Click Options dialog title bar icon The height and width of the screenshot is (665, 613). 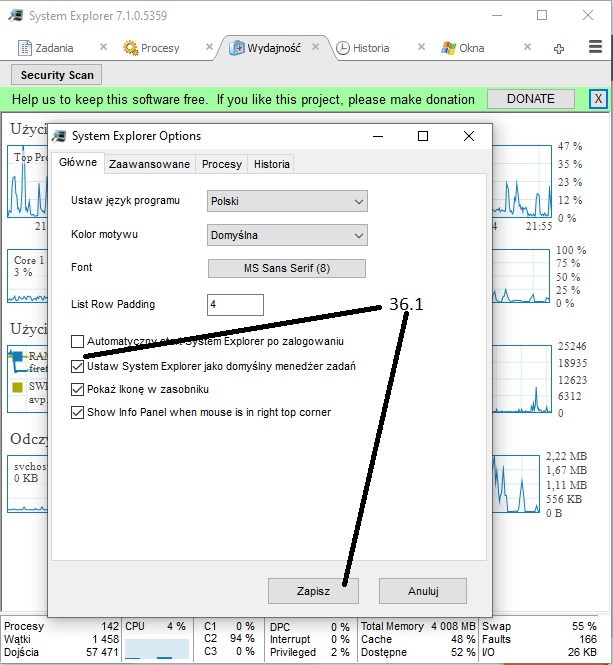(x=59, y=136)
